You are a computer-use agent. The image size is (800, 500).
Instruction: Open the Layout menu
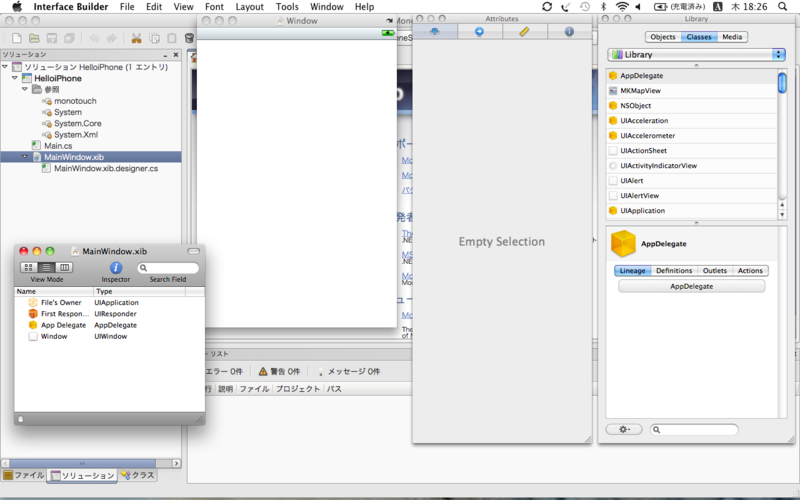click(249, 7)
